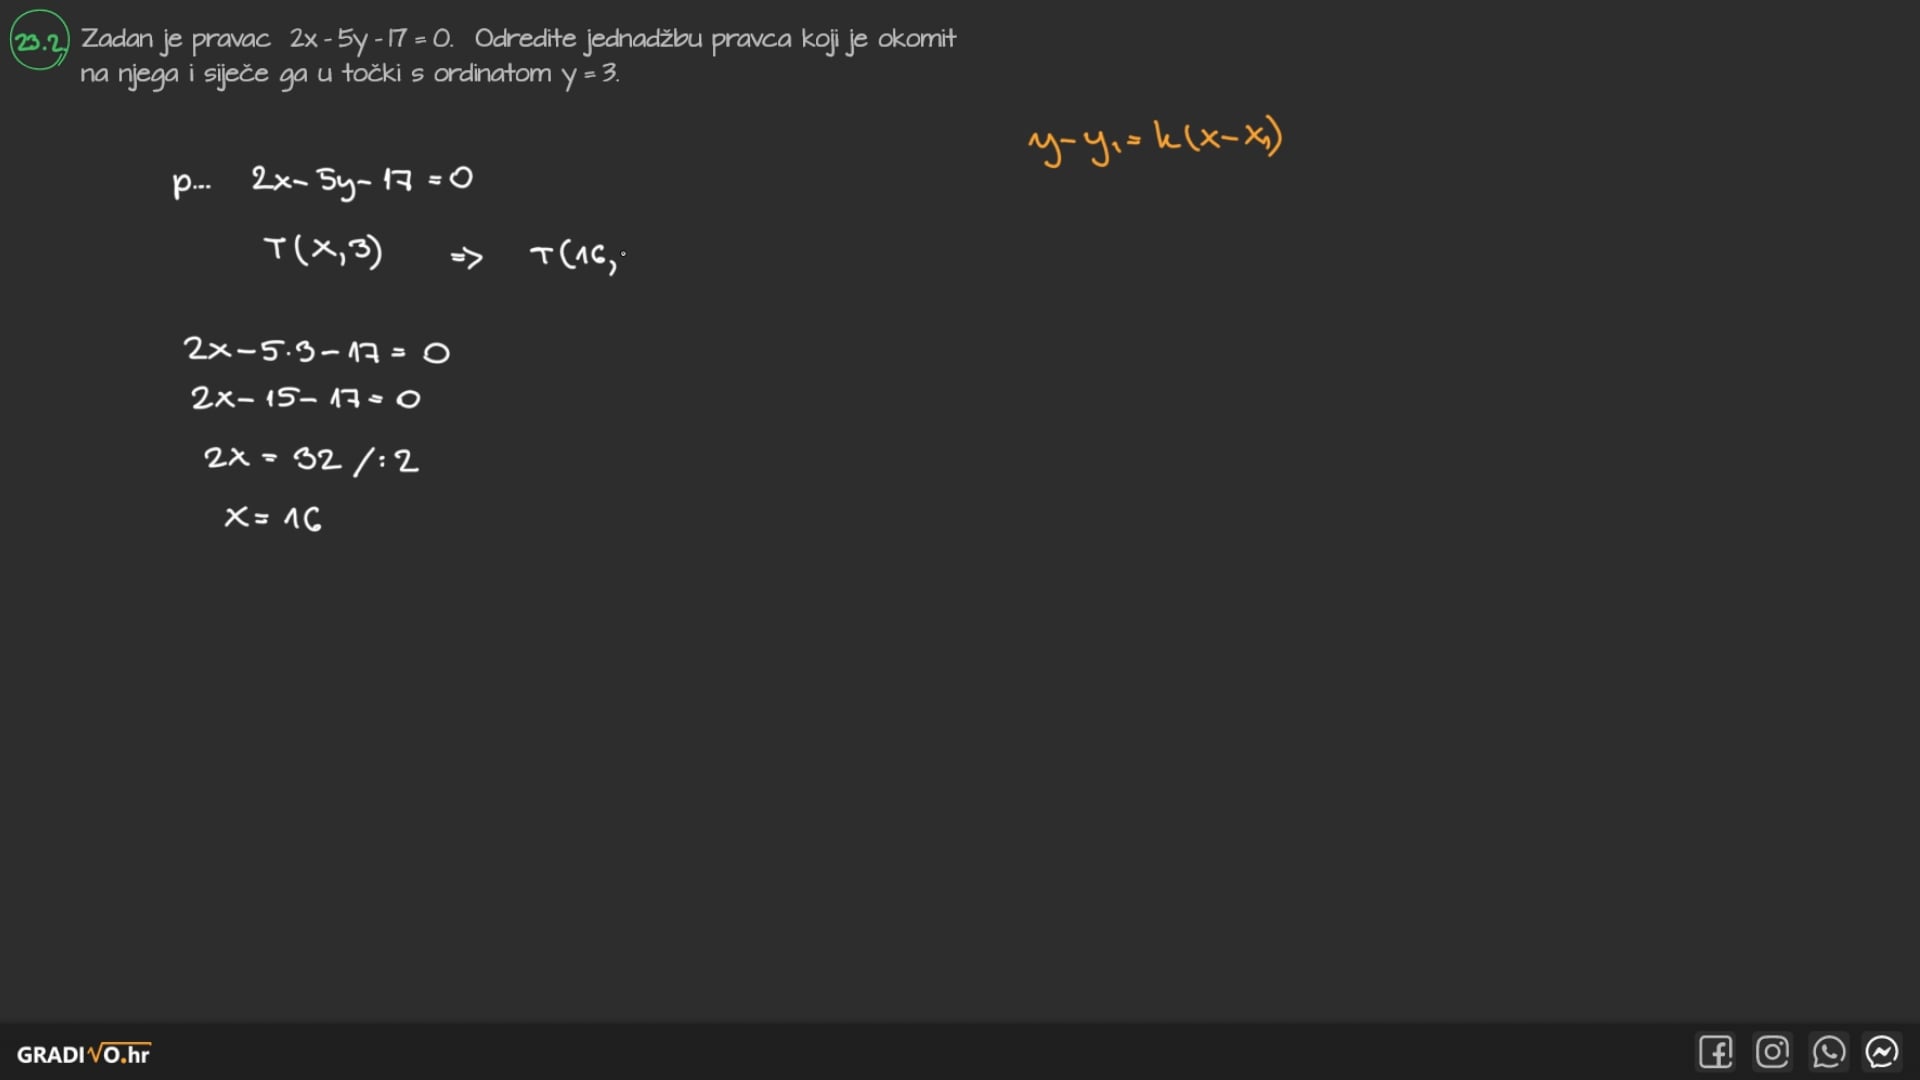
Task: Share via the WhatsApp icon
Action: point(1828,1052)
